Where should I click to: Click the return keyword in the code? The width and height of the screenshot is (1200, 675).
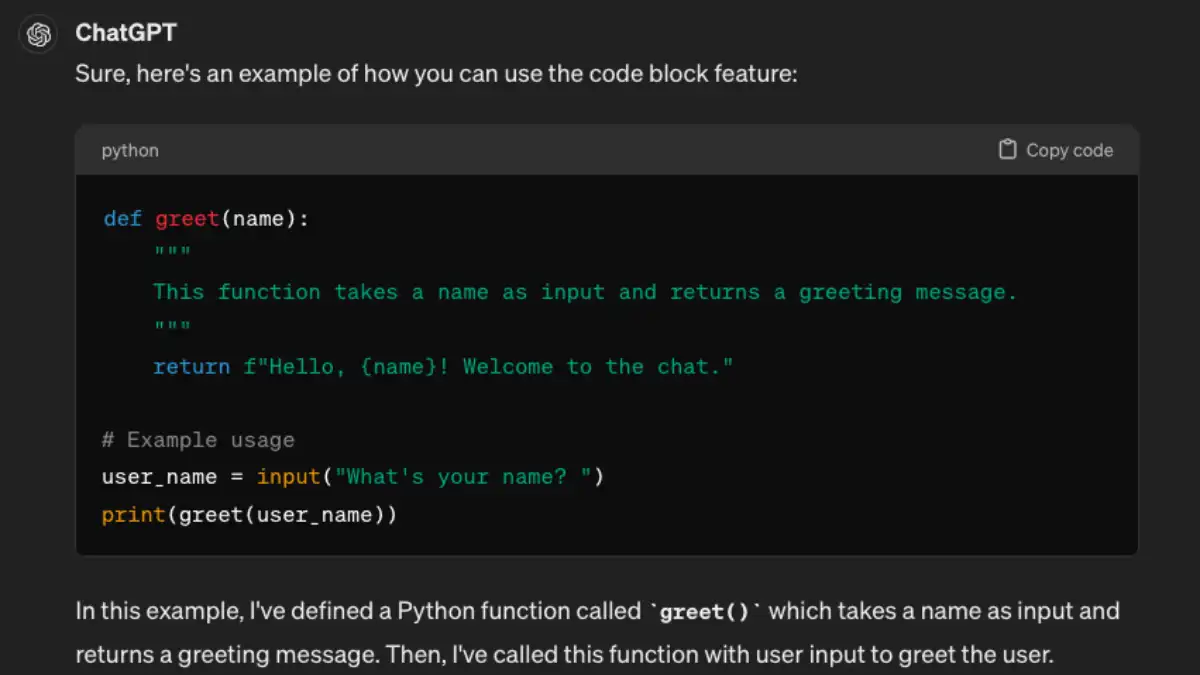(x=191, y=366)
